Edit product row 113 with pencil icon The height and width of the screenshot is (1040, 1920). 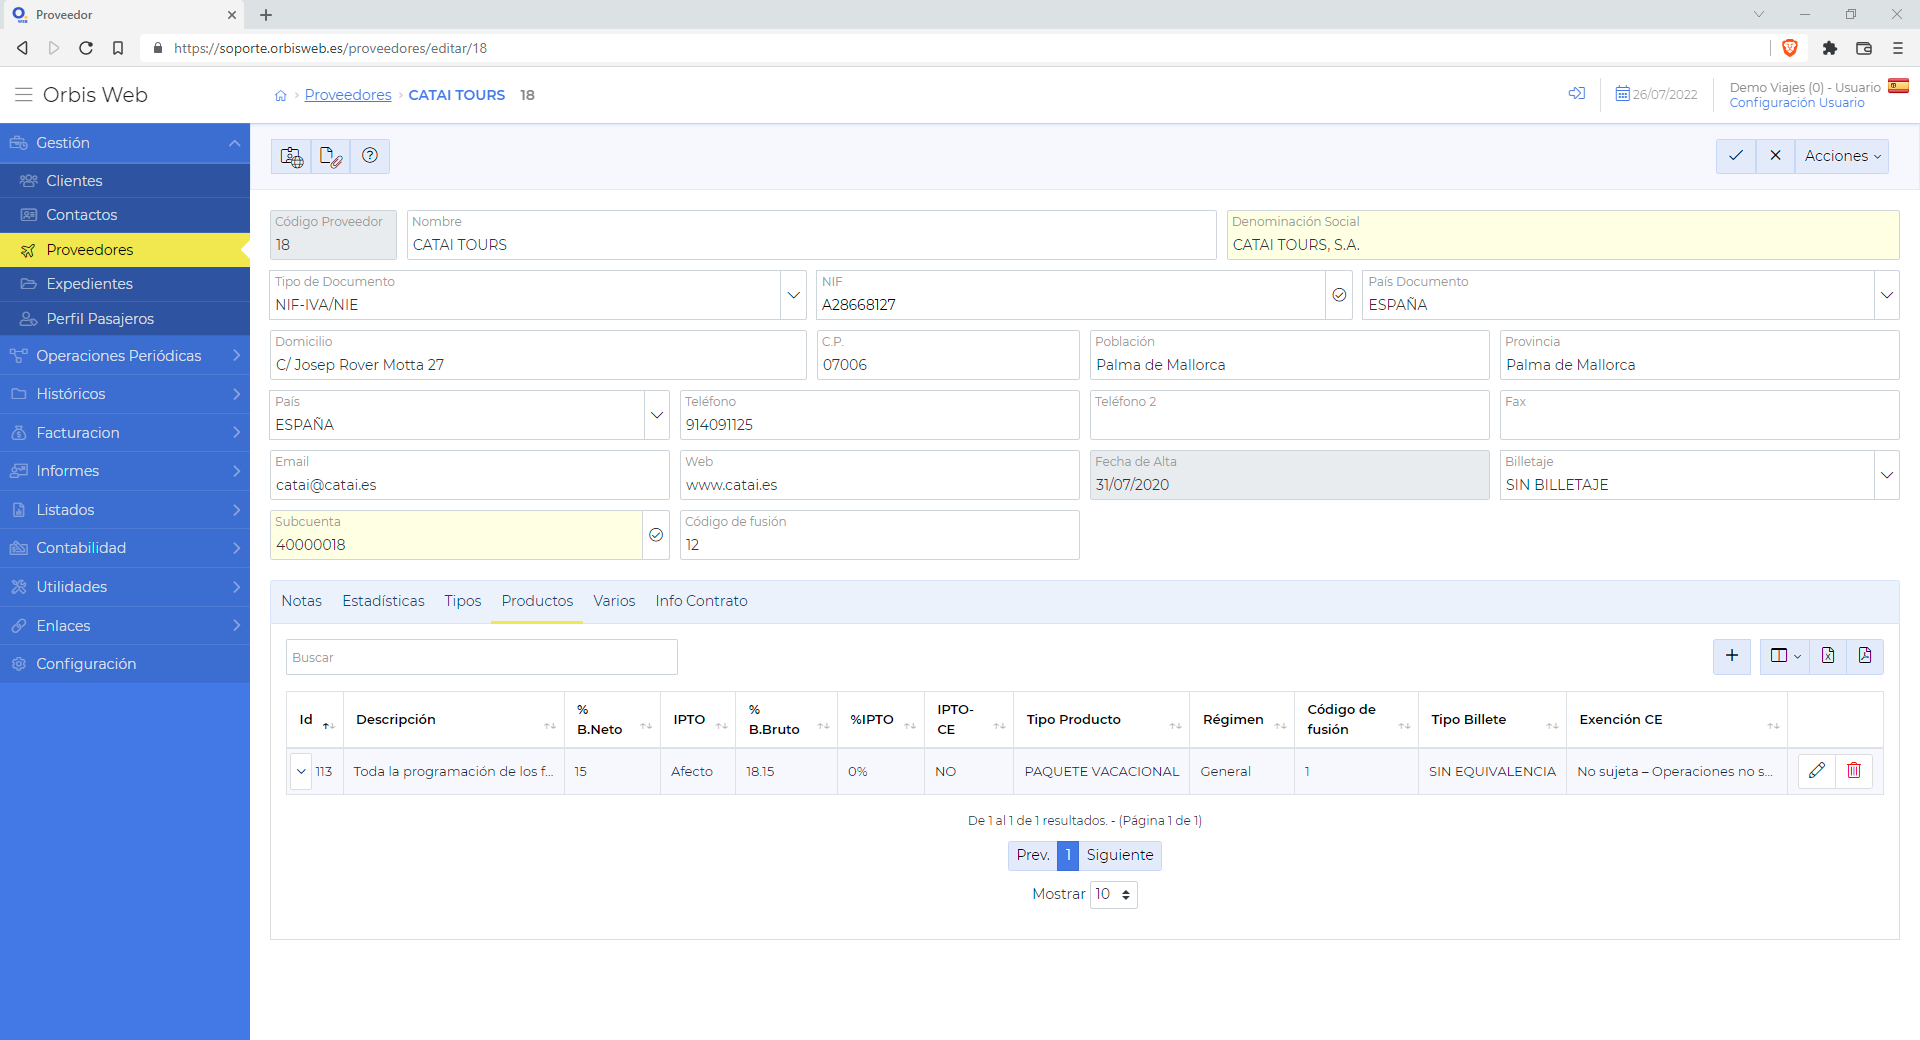pyautogui.click(x=1817, y=771)
